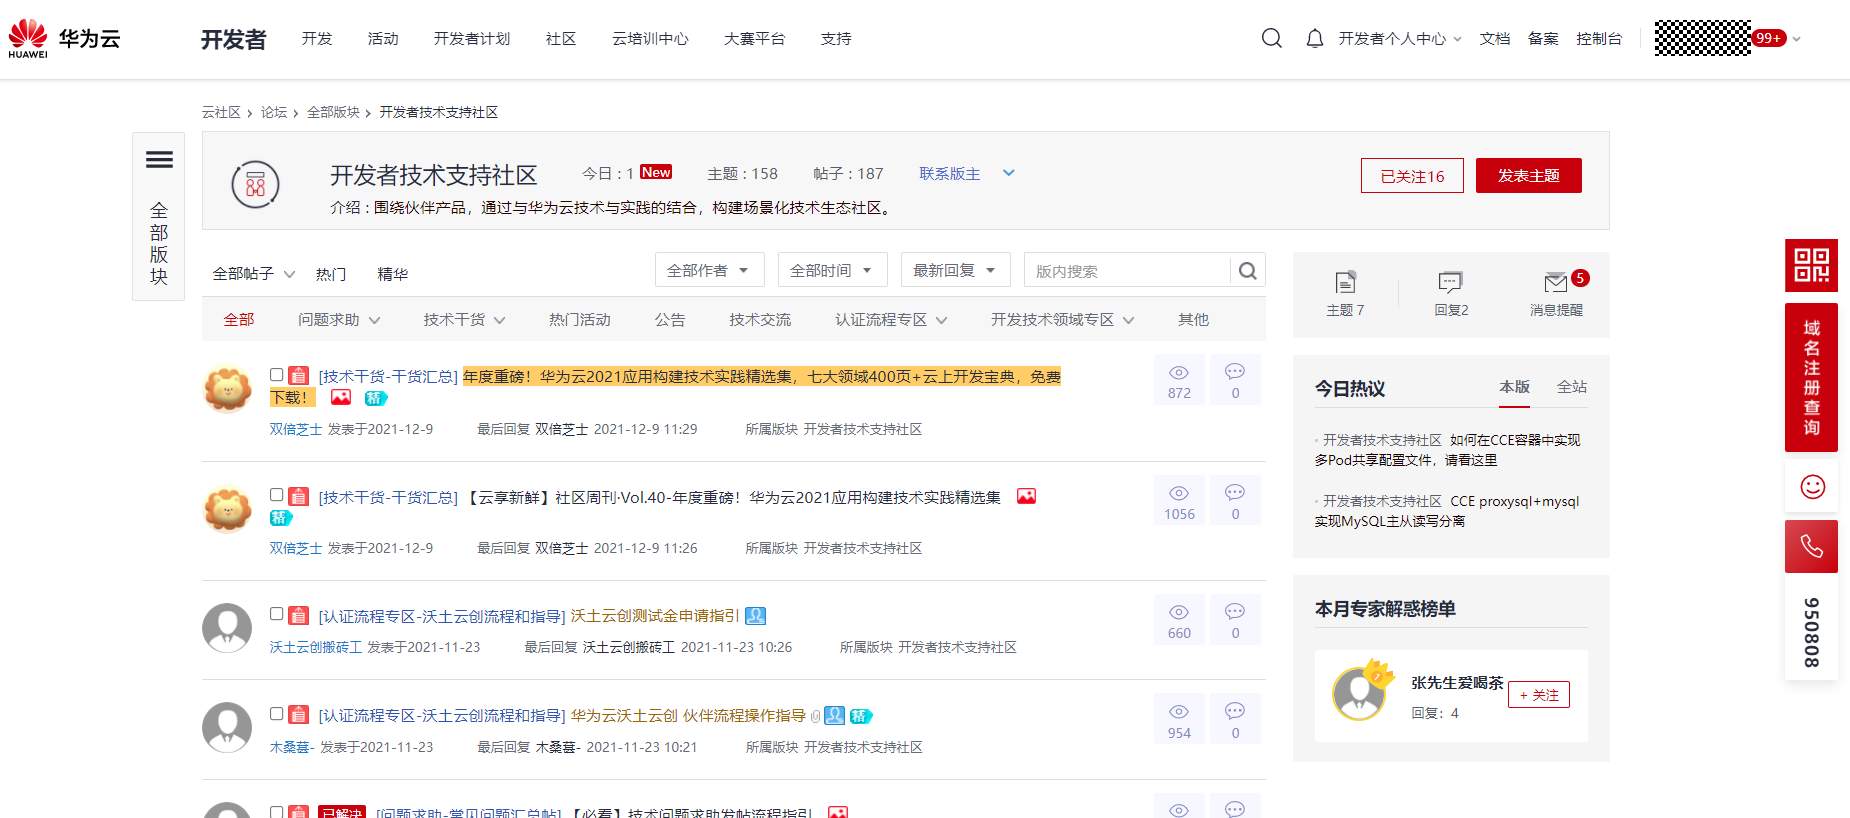Screen dimensions: 1850x818
Task: Click the 950808 hotline number panel
Action: (x=1811, y=632)
